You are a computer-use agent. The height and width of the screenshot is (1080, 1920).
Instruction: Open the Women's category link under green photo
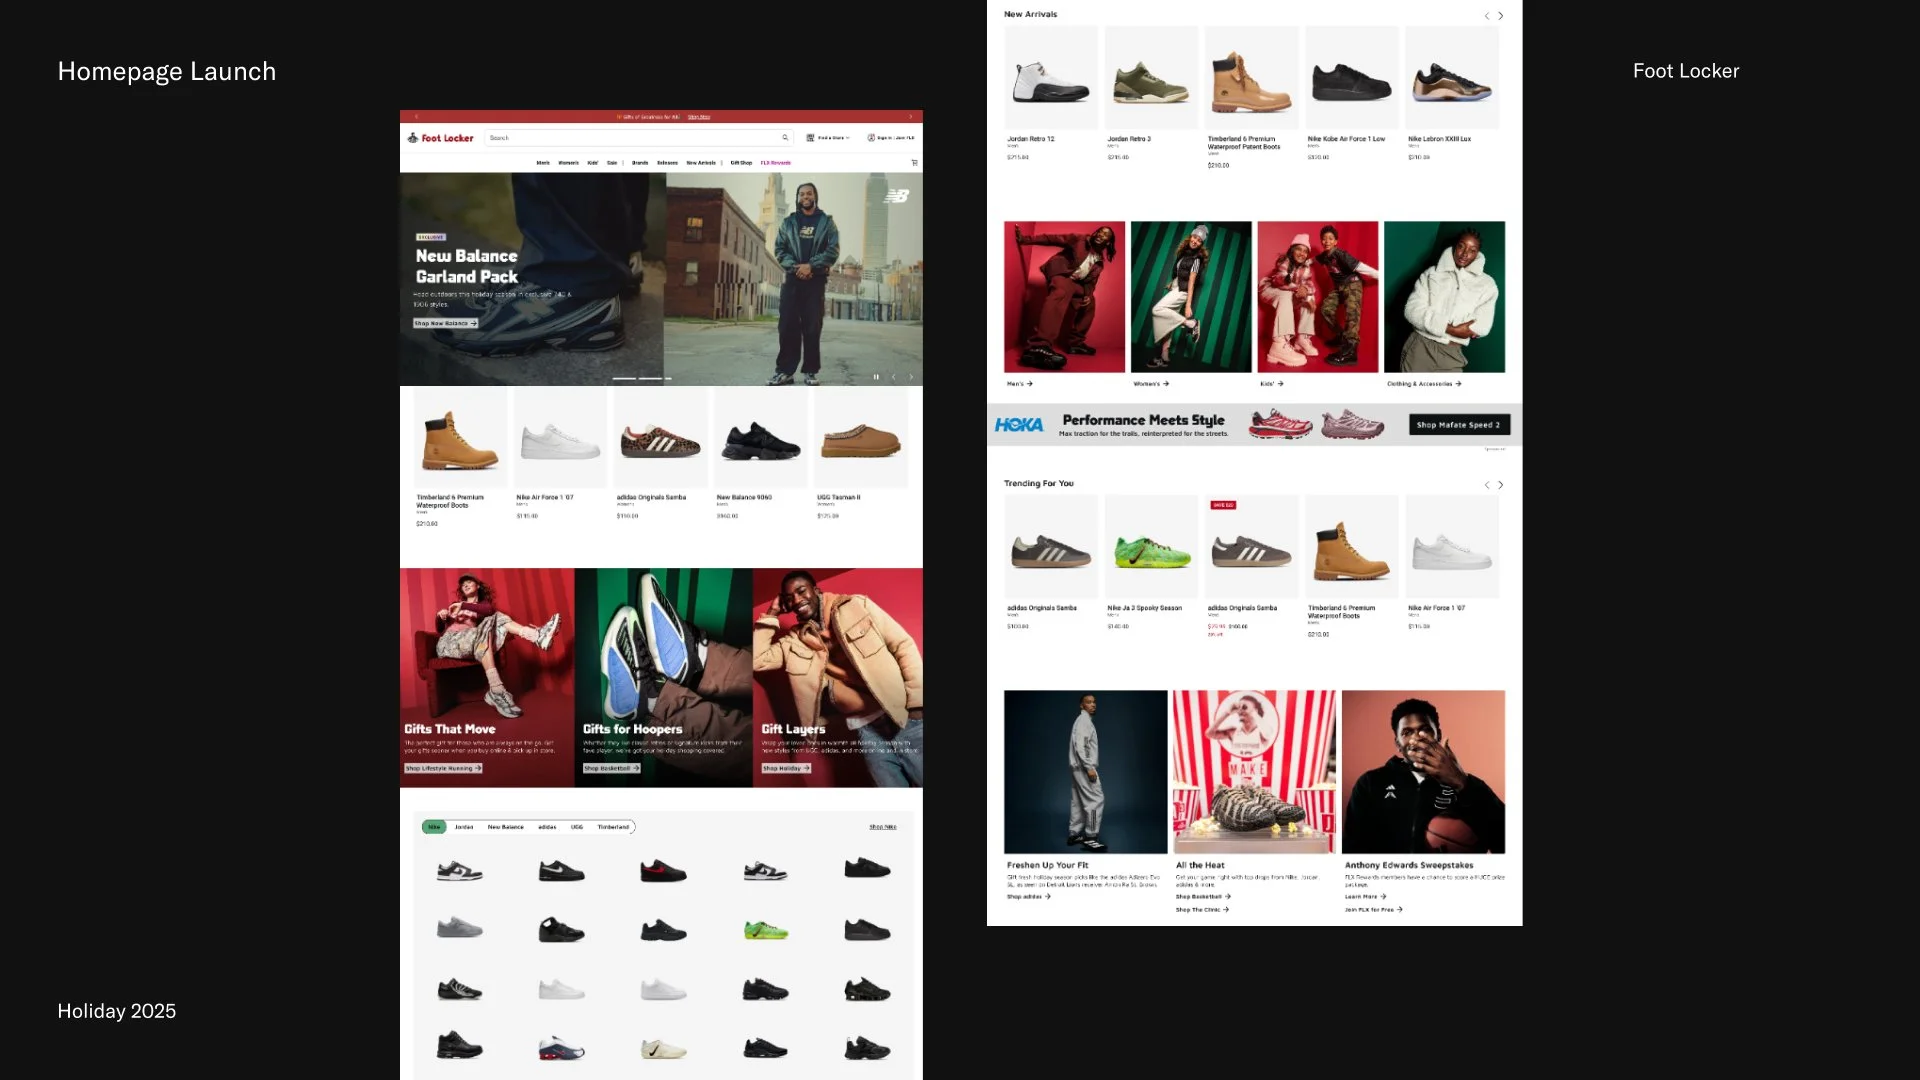pos(1151,384)
